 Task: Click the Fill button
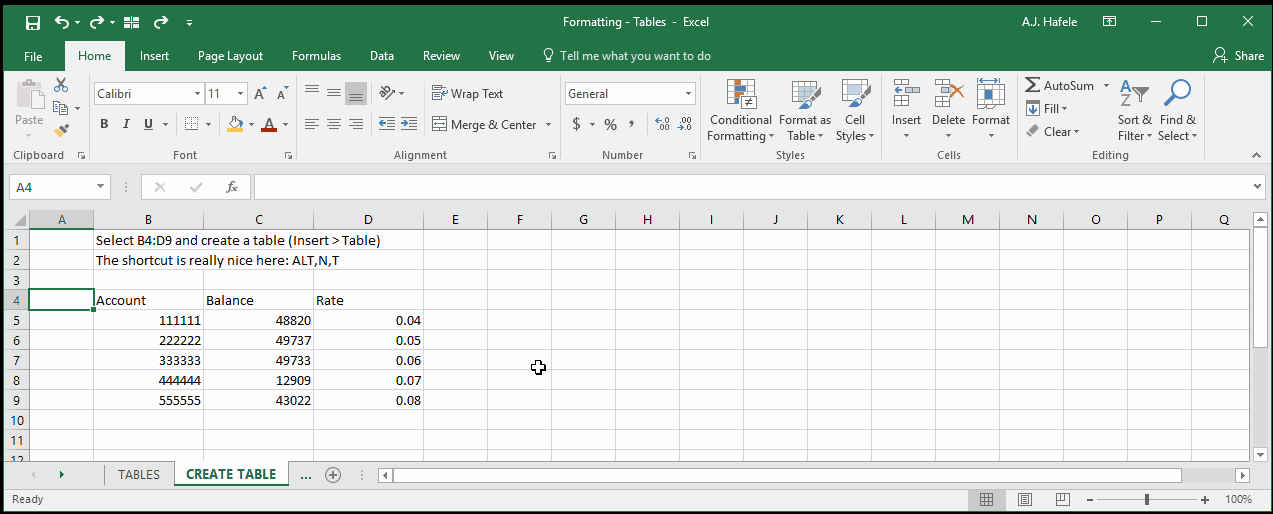point(1046,108)
